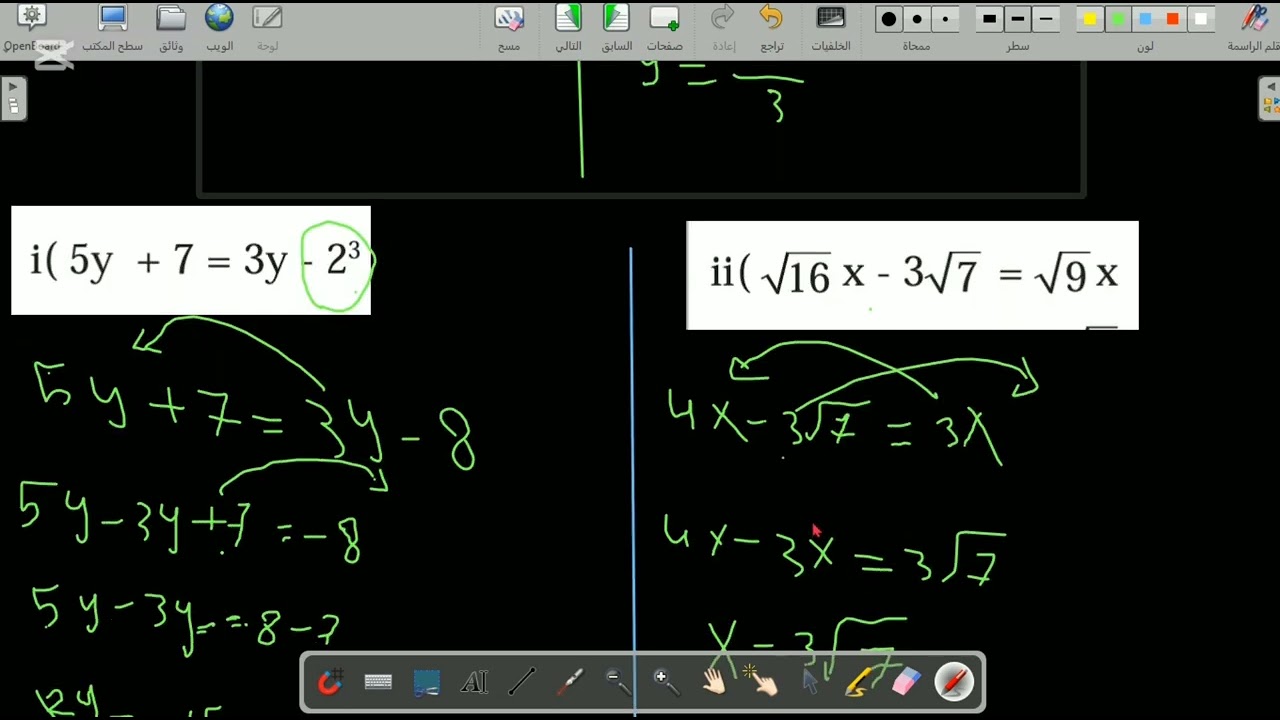Select the medium line width
This screenshot has width=1280, height=720.
[1018, 19]
